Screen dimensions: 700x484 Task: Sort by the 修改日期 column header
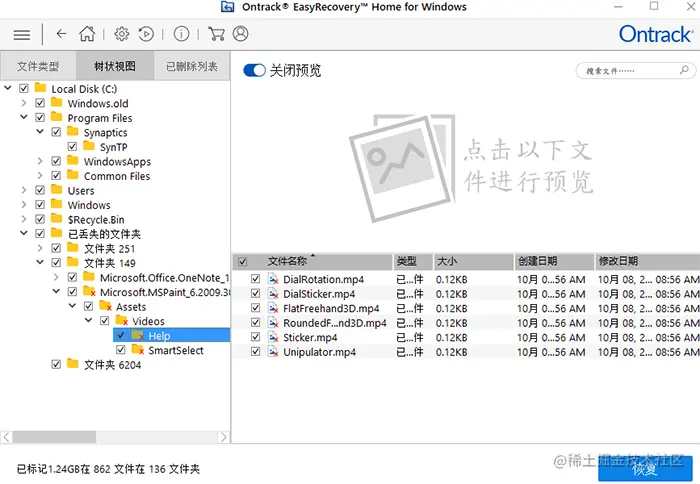click(647, 261)
